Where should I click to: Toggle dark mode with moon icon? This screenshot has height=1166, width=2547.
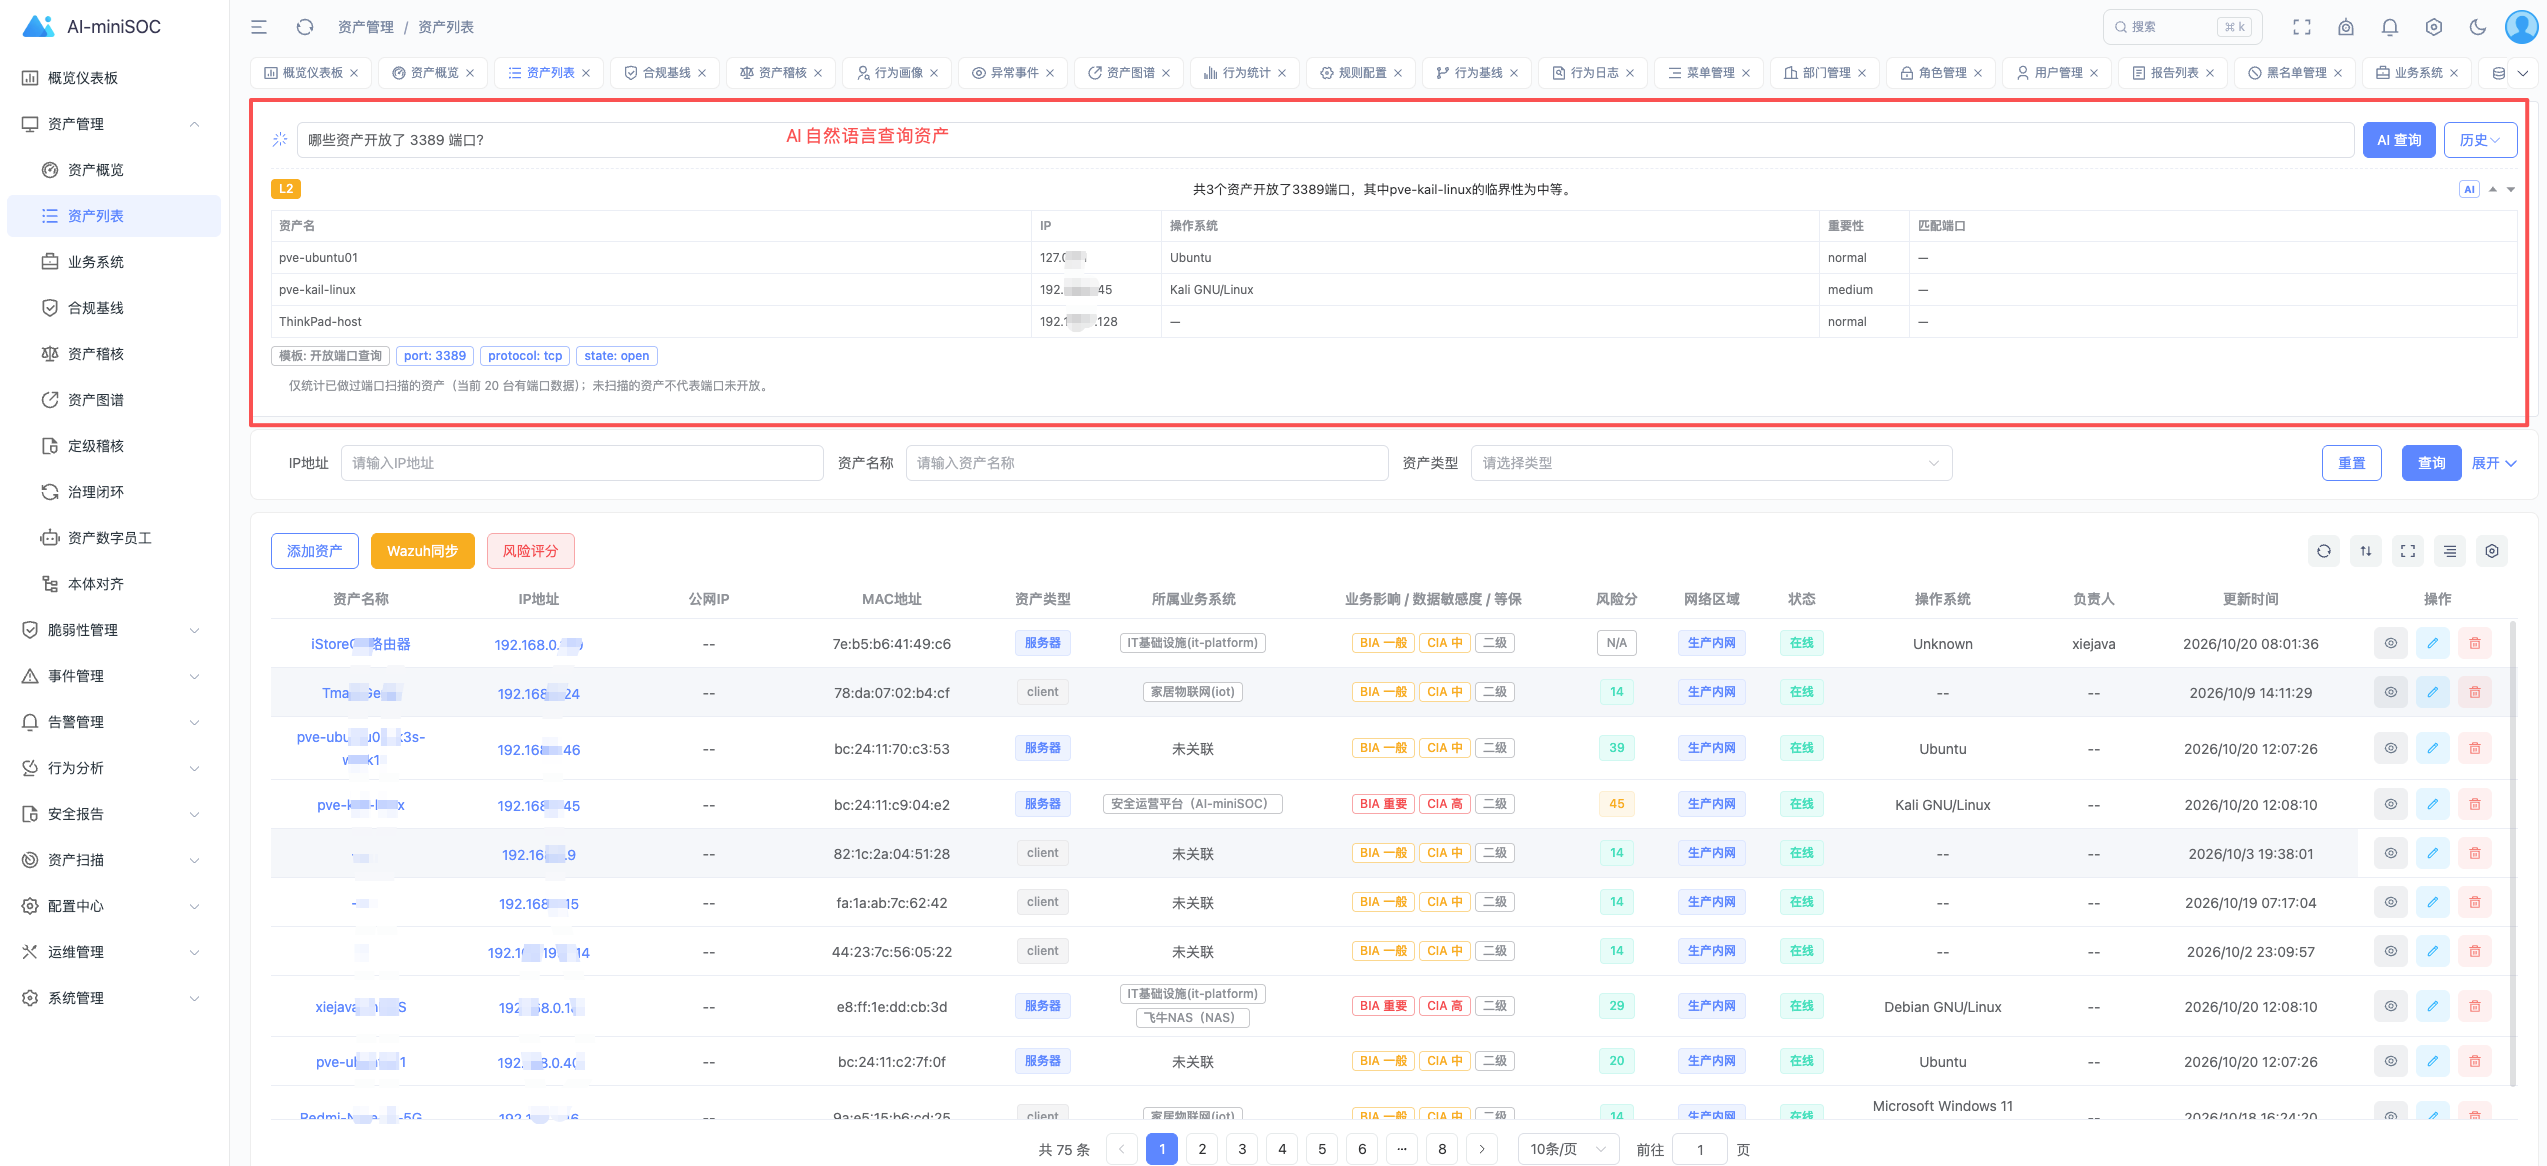pyautogui.click(x=2478, y=27)
